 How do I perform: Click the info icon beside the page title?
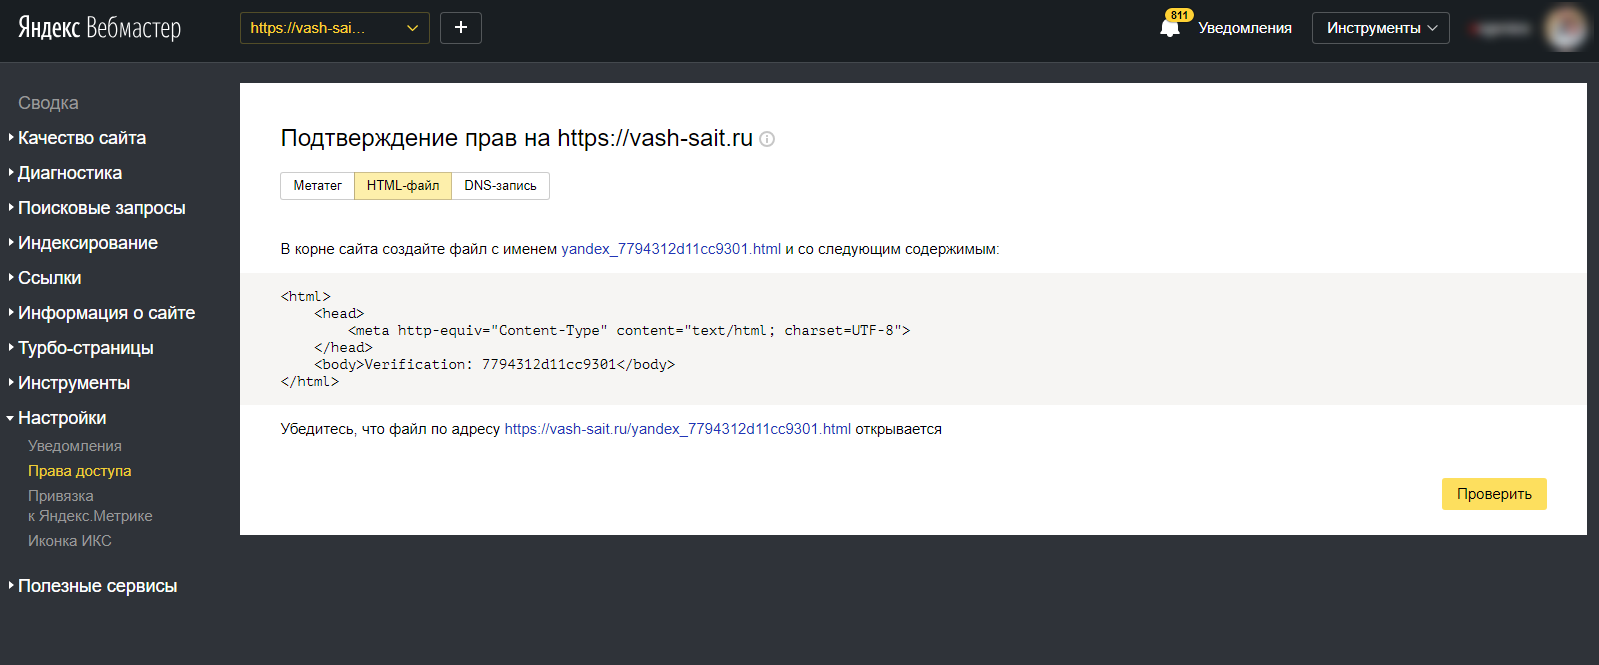click(x=767, y=139)
